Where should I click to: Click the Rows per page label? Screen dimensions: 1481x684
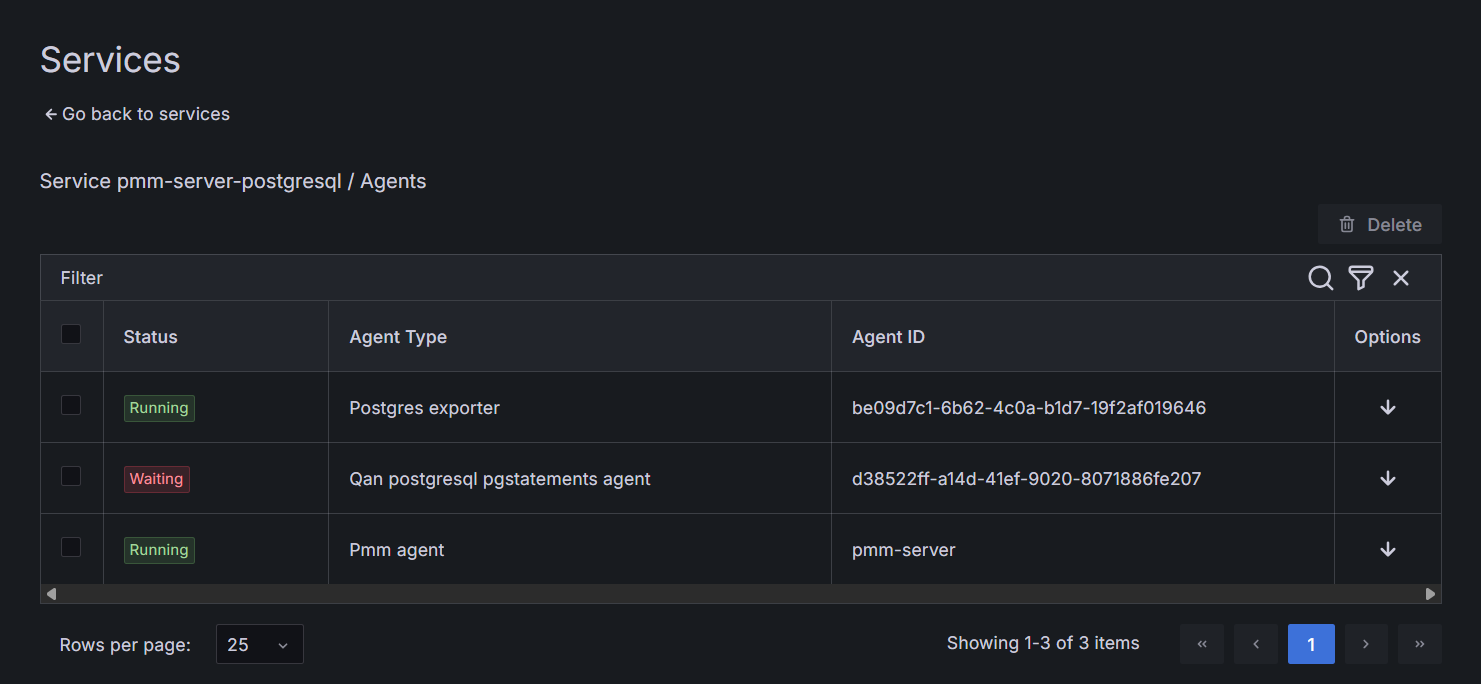tap(125, 645)
